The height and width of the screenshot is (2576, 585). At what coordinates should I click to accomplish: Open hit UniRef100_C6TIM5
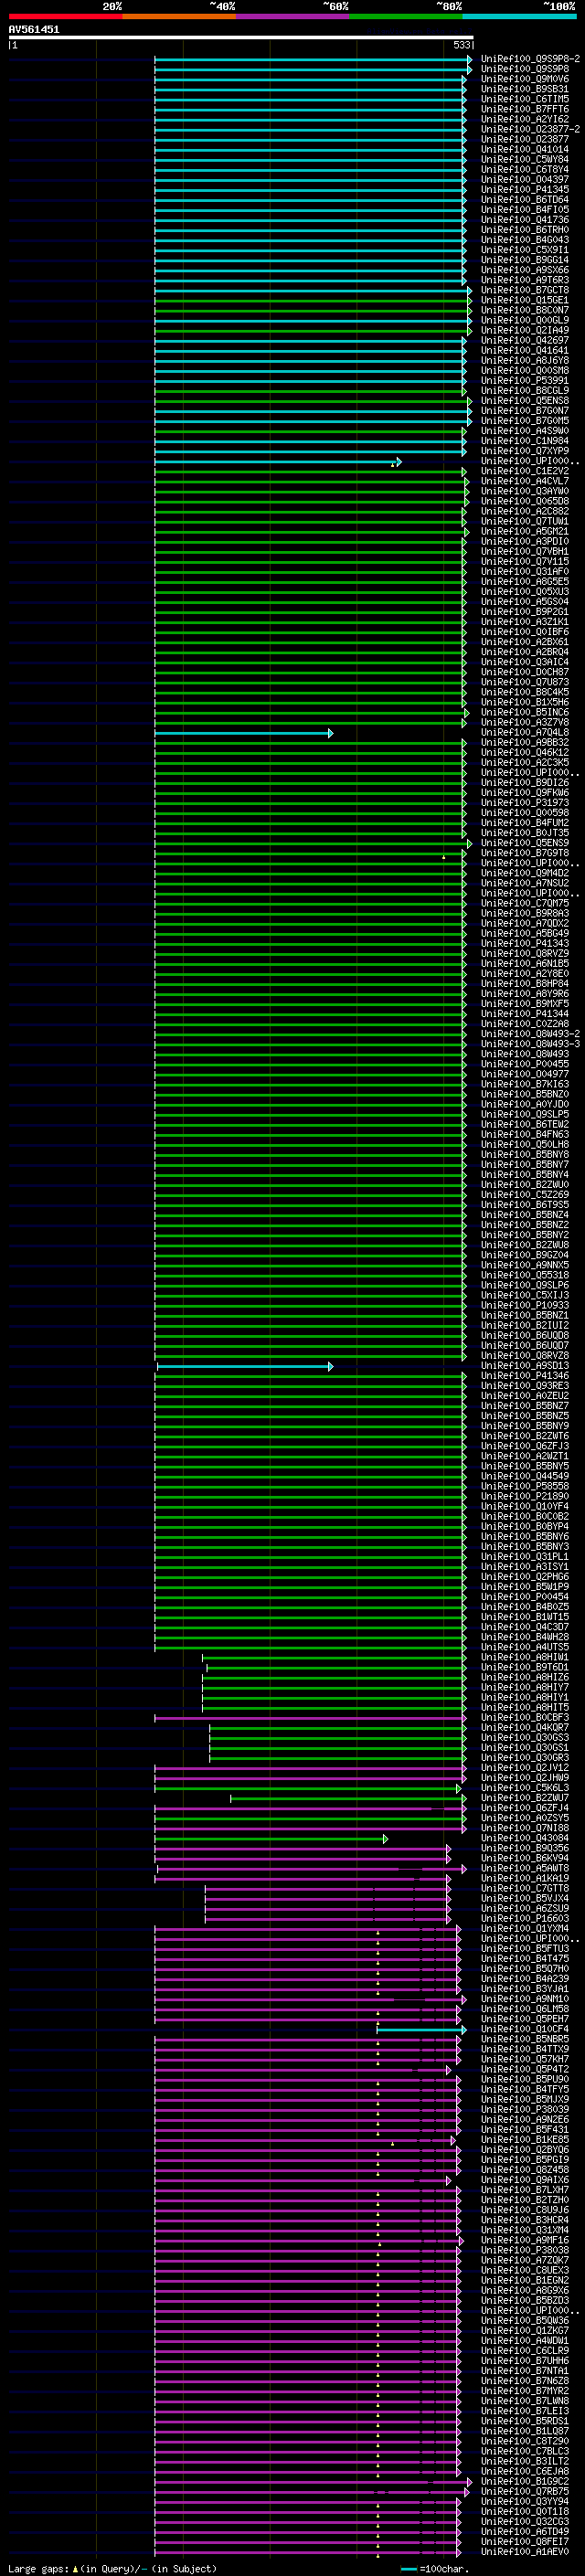[x=525, y=99]
